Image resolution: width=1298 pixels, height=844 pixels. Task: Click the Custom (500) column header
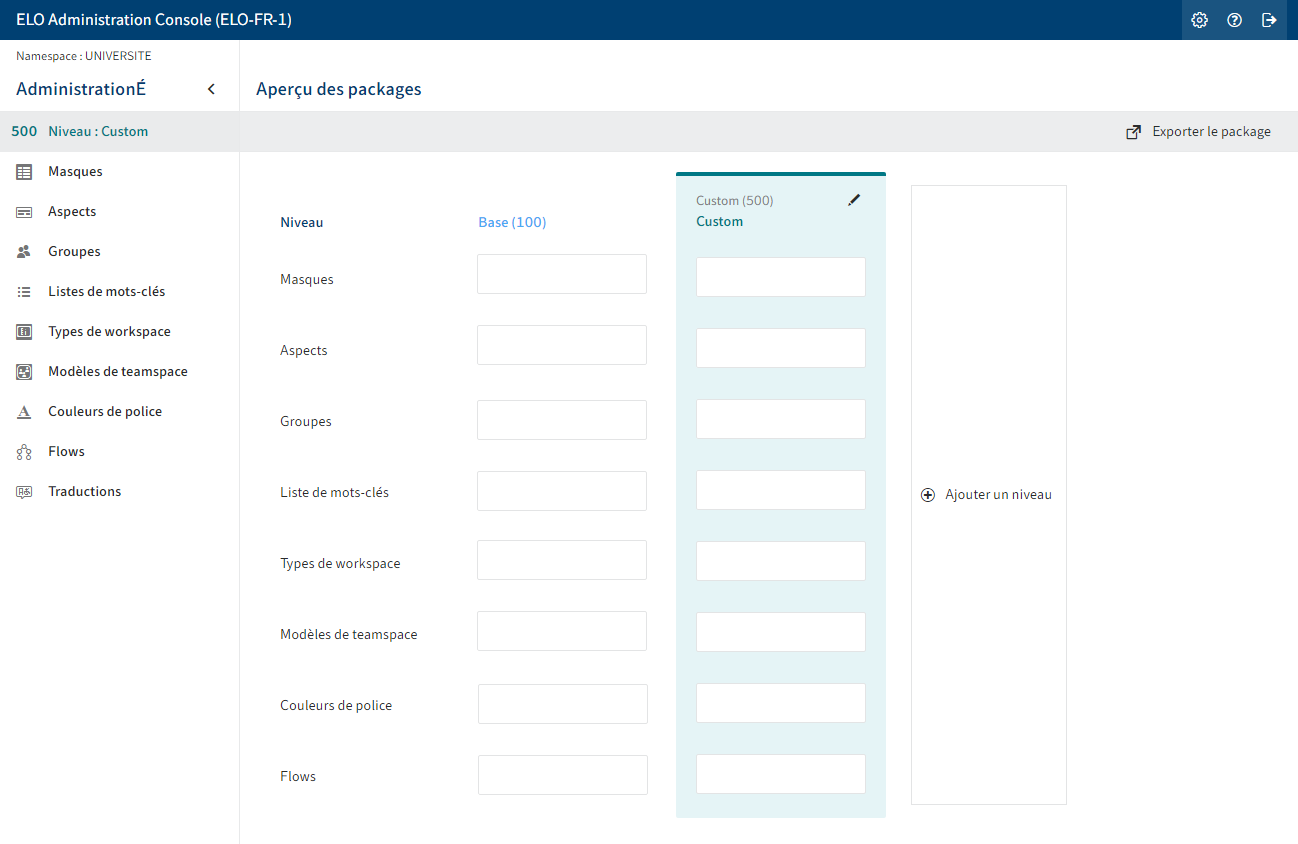tap(735, 200)
